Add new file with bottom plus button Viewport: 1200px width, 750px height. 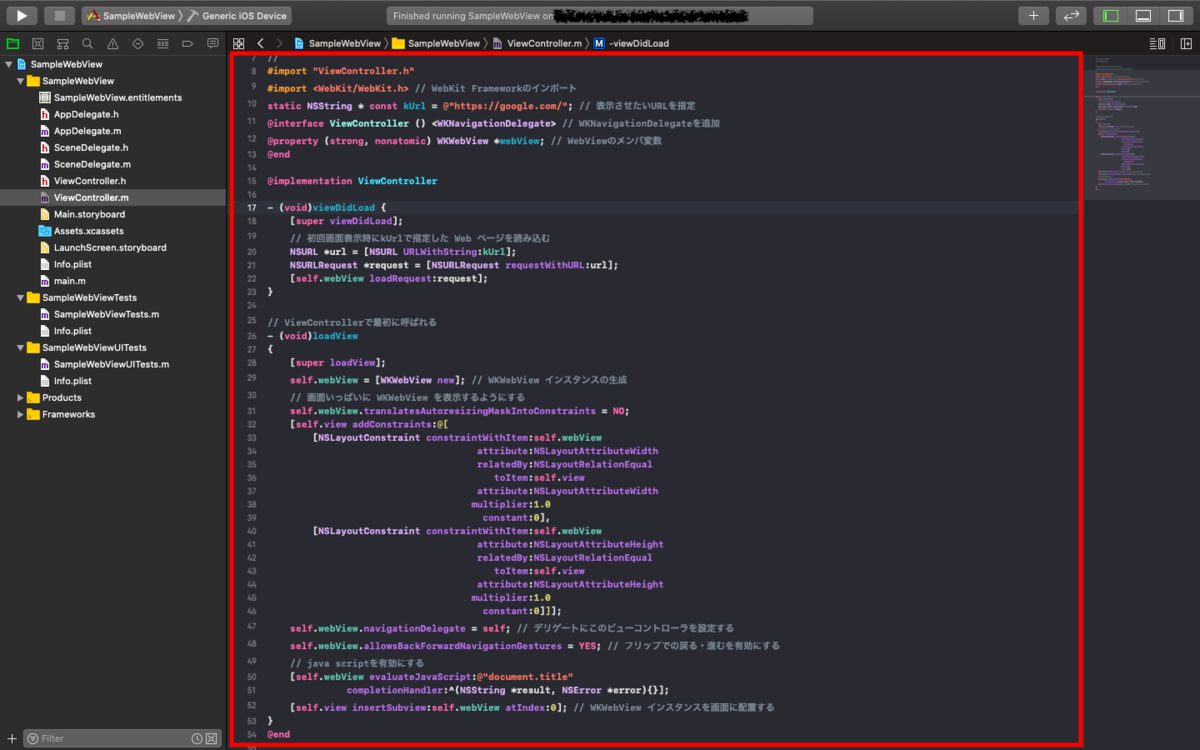pyautogui.click(x=12, y=738)
